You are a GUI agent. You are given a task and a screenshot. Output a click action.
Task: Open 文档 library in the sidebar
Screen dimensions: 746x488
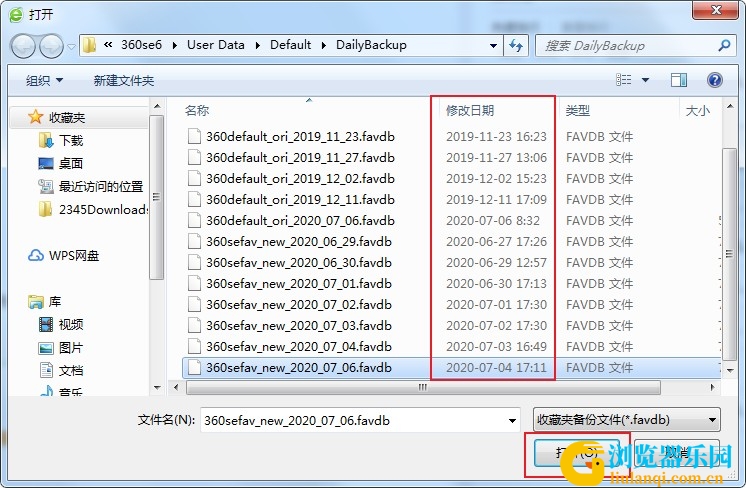pos(70,371)
